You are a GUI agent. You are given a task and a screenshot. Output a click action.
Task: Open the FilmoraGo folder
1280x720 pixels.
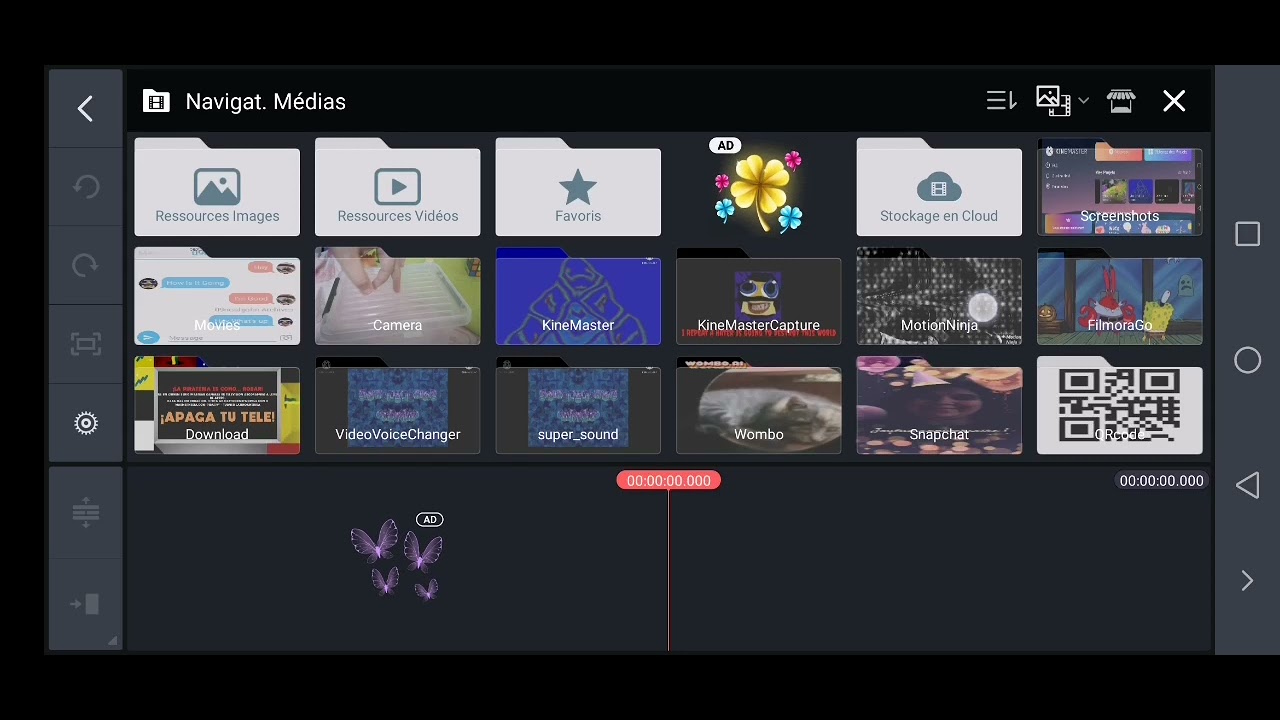(x=1120, y=297)
